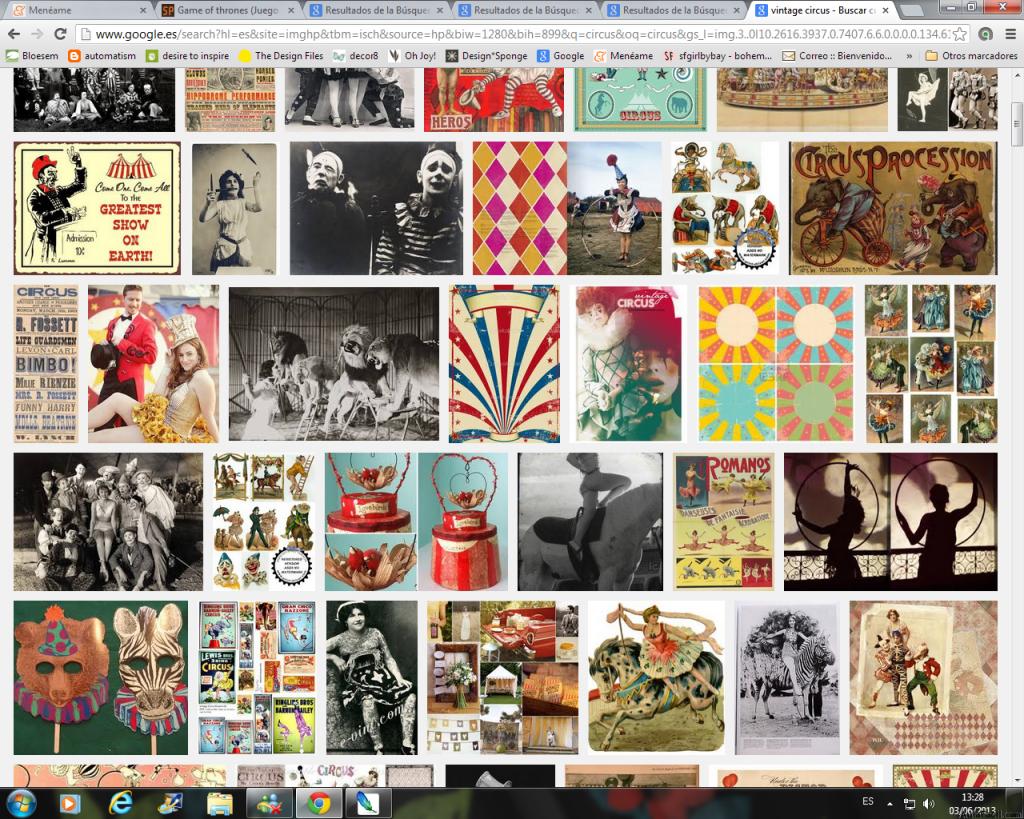Open the Romanos poster thumbnail
The image size is (1024, 819).
tap(724, 522)
